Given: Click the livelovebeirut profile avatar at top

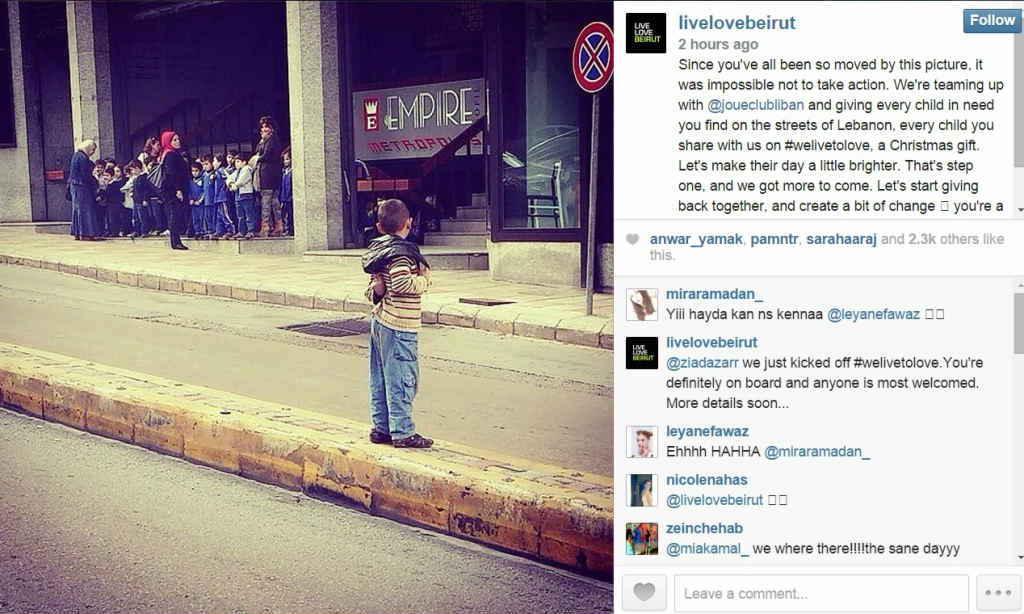Looking at the screenshot, I should click(x=646, y=33).
